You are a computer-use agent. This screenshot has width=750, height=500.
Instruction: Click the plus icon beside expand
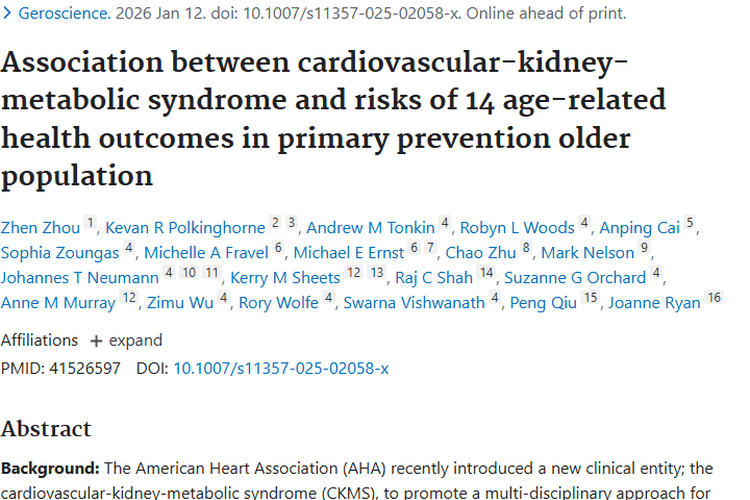tap(96, 340)
